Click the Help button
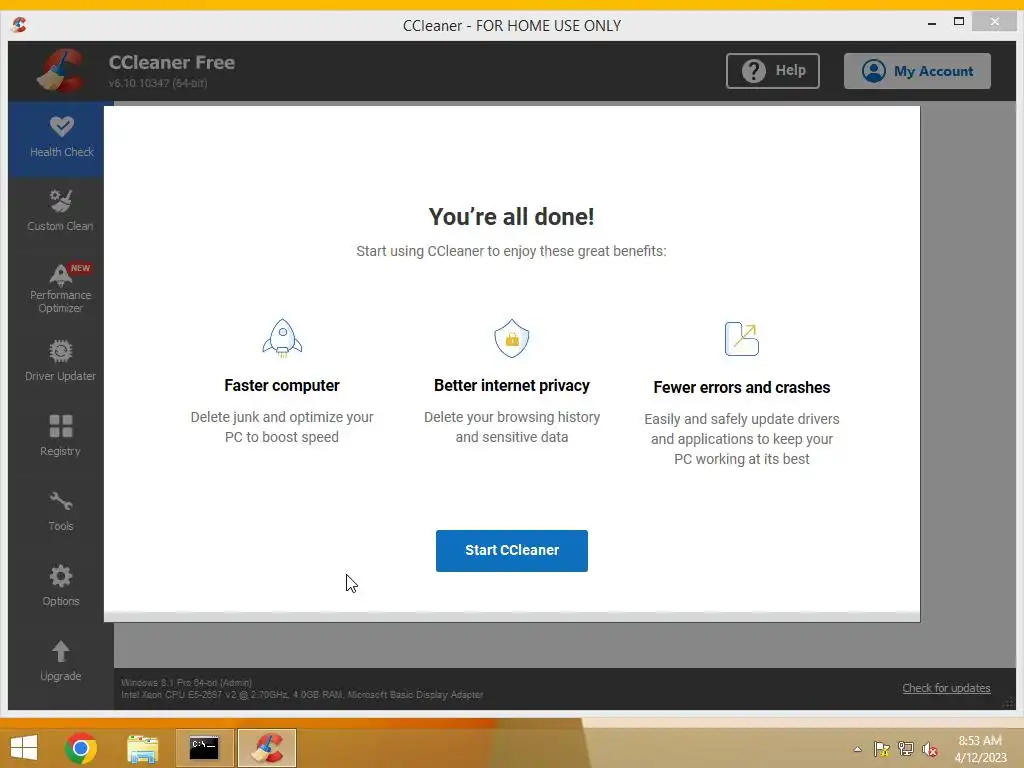1024x768 pixels. [x=773, y=71]
